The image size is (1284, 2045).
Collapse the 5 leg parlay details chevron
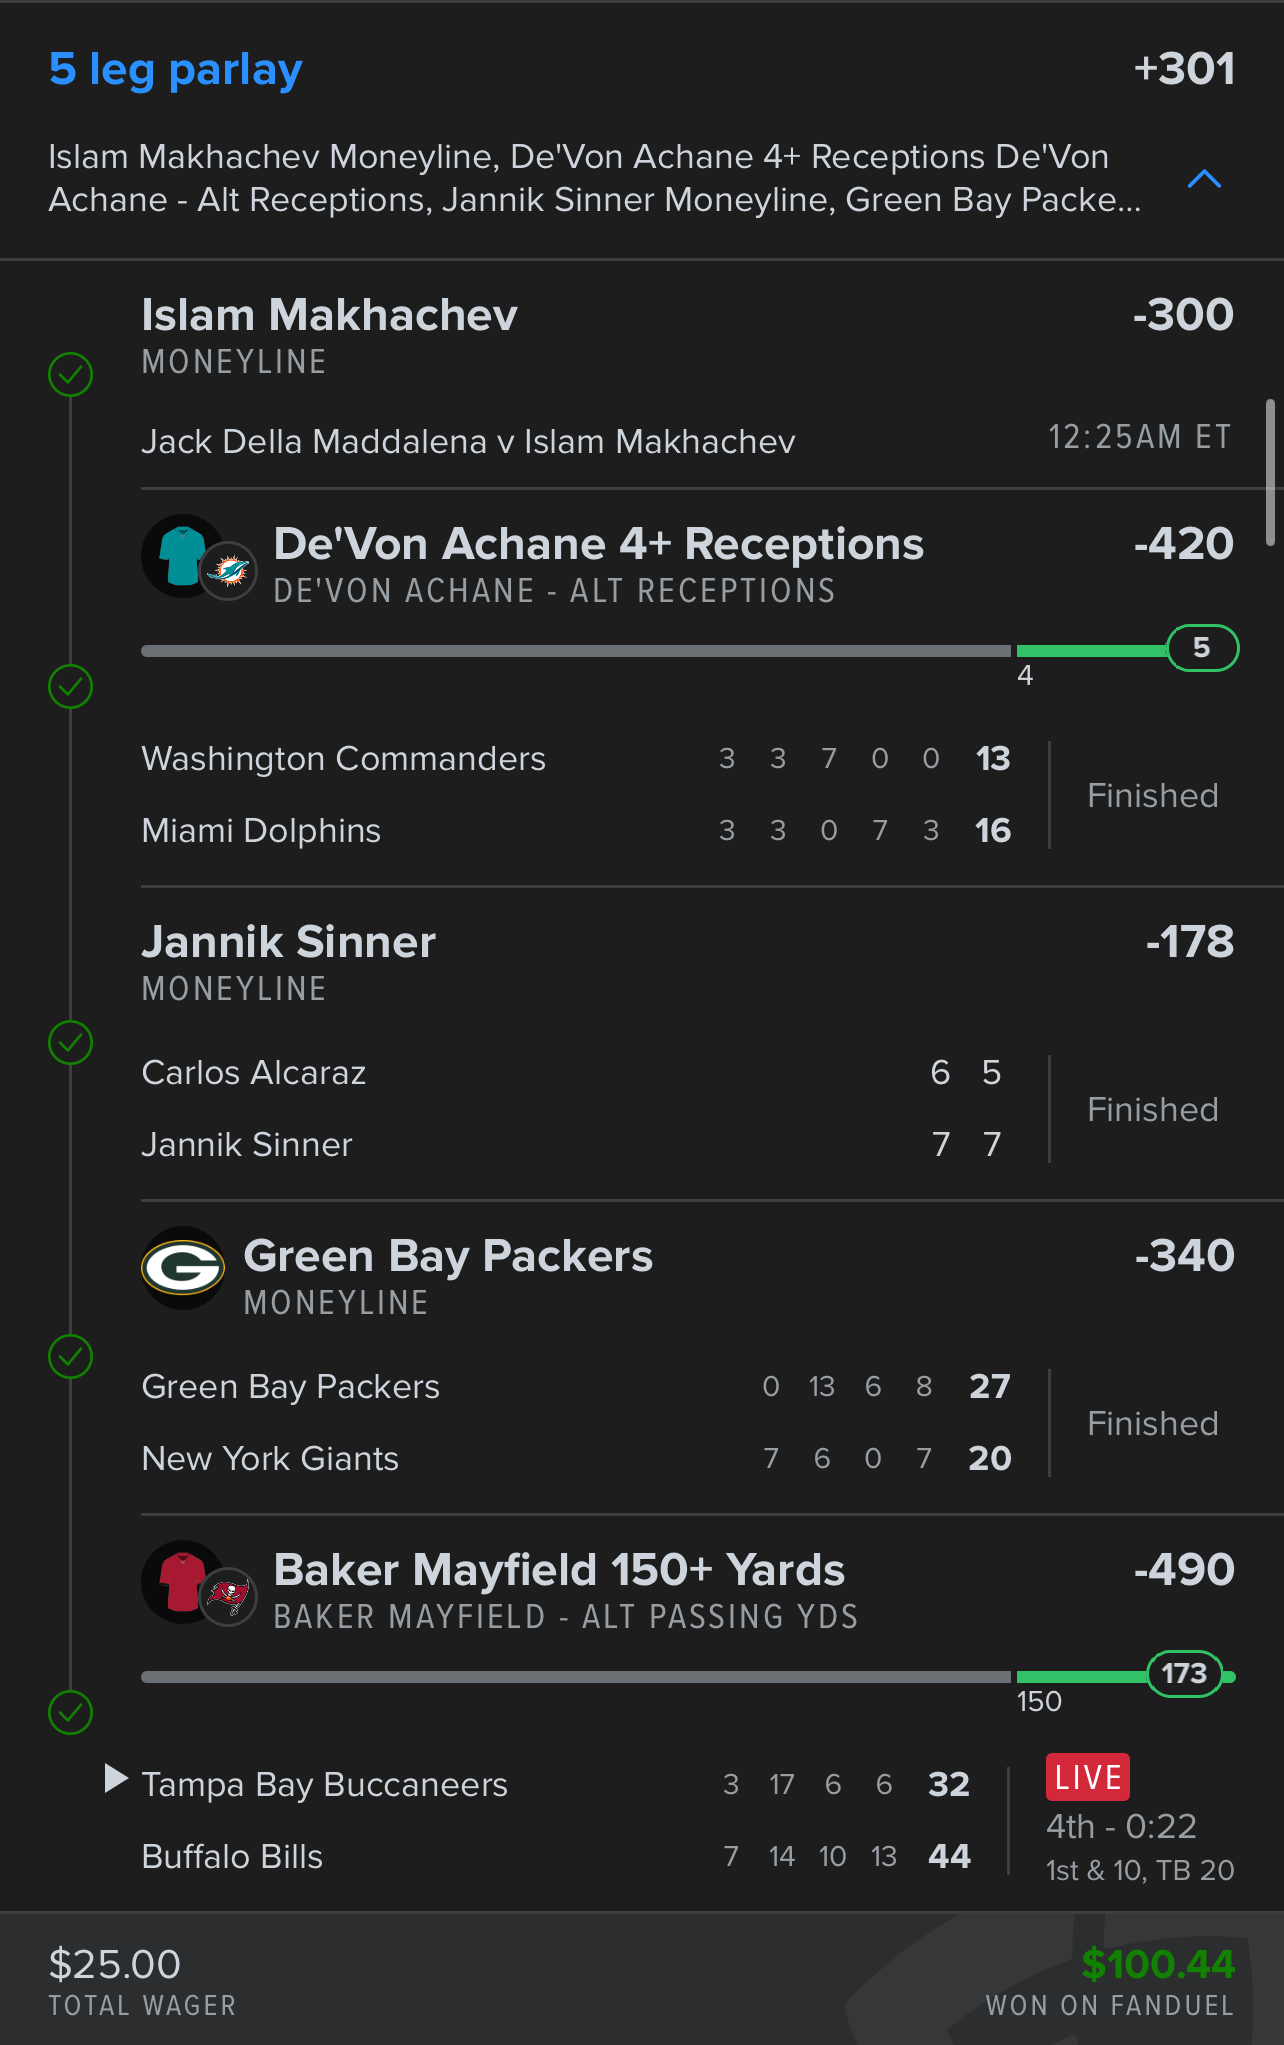pyautogui.click(x=1204, y=179)
